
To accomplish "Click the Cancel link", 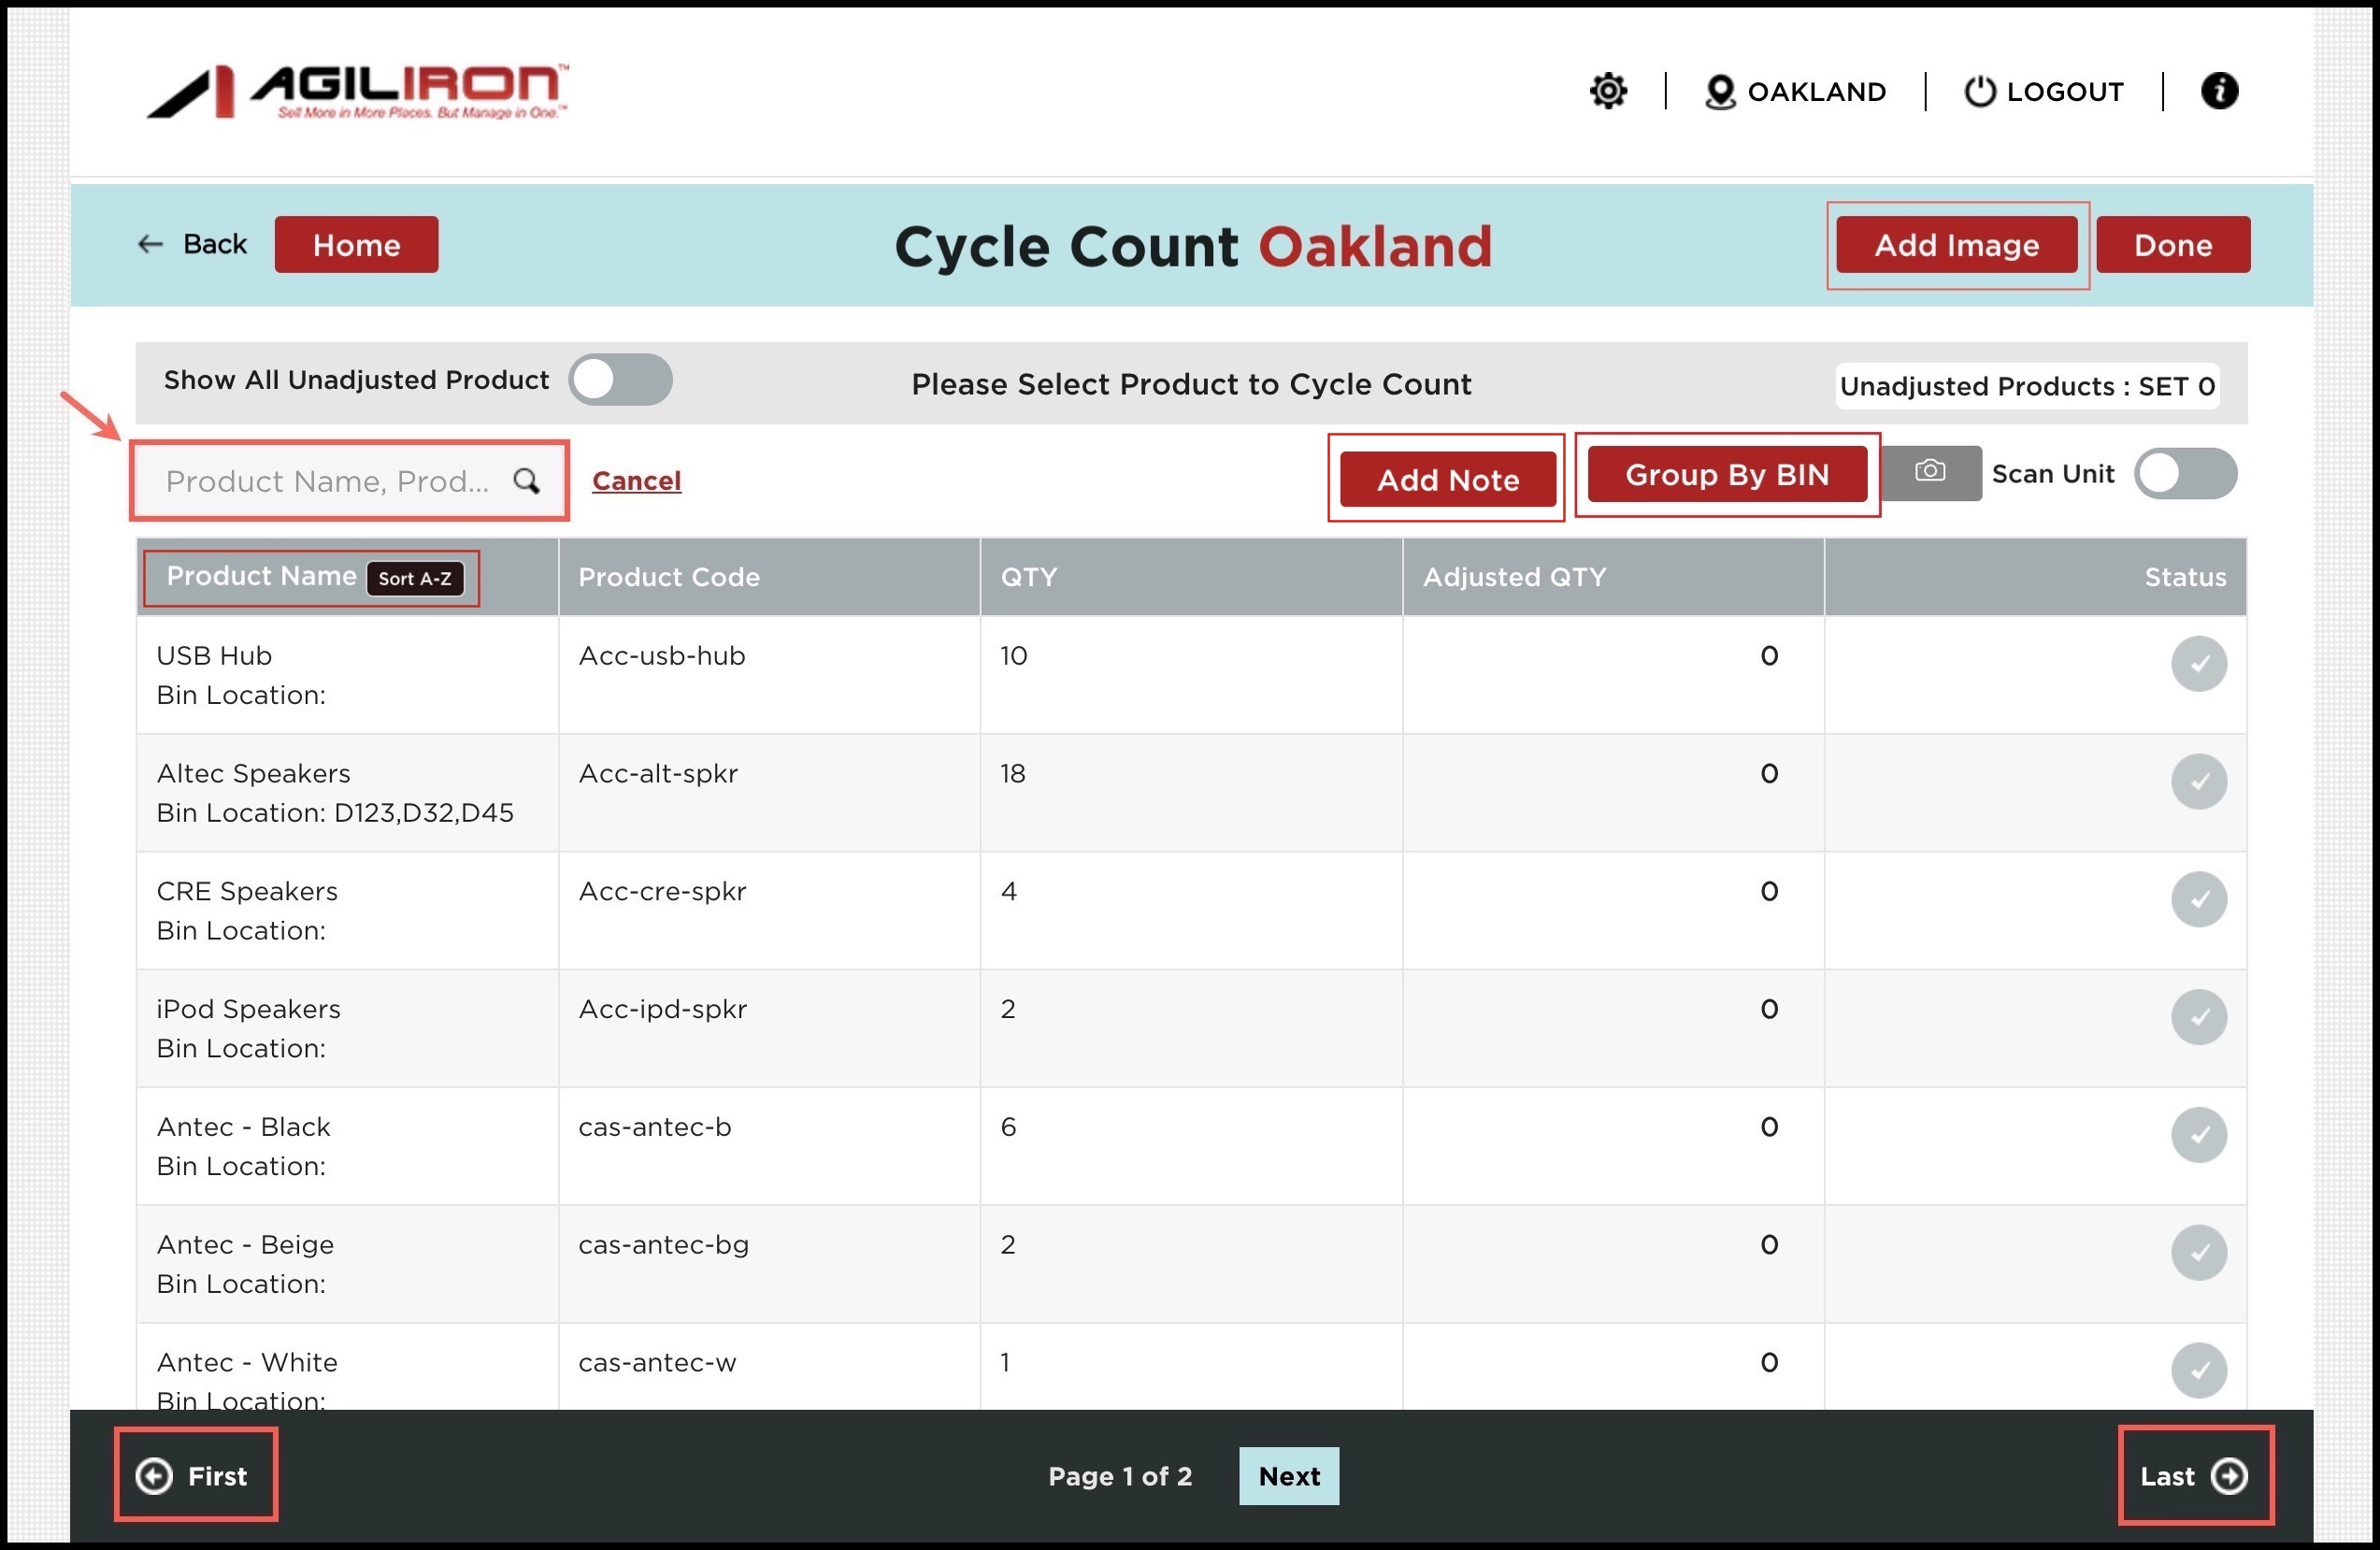I will [636, 481].
